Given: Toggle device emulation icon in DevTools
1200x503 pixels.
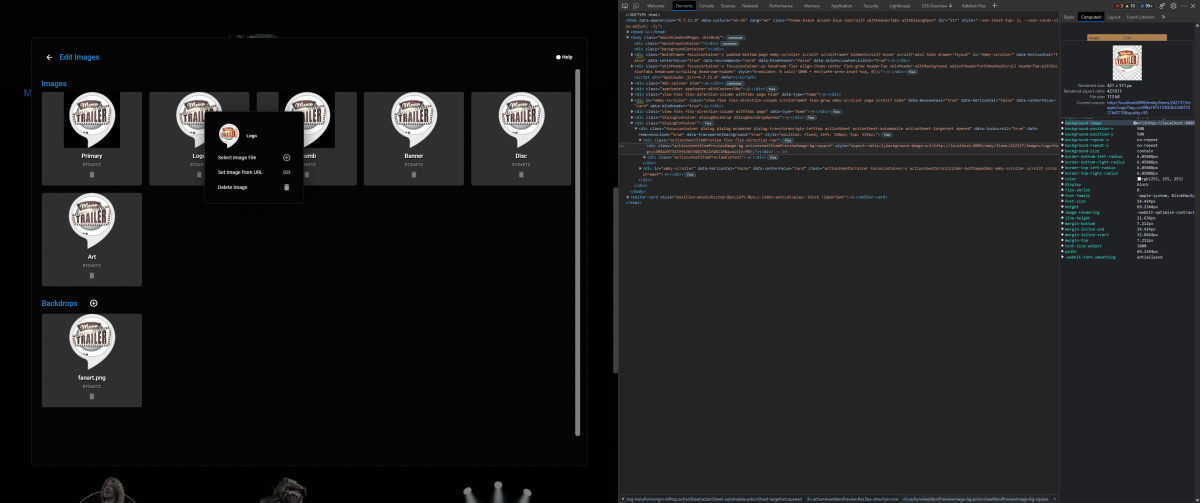Looking at the screenshot, I should point(636,6).
